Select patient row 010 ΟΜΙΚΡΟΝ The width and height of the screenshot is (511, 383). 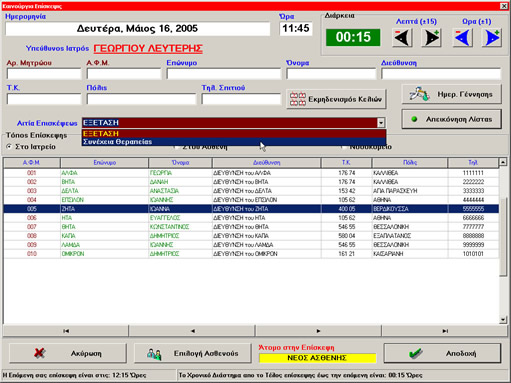click(251, 254)
